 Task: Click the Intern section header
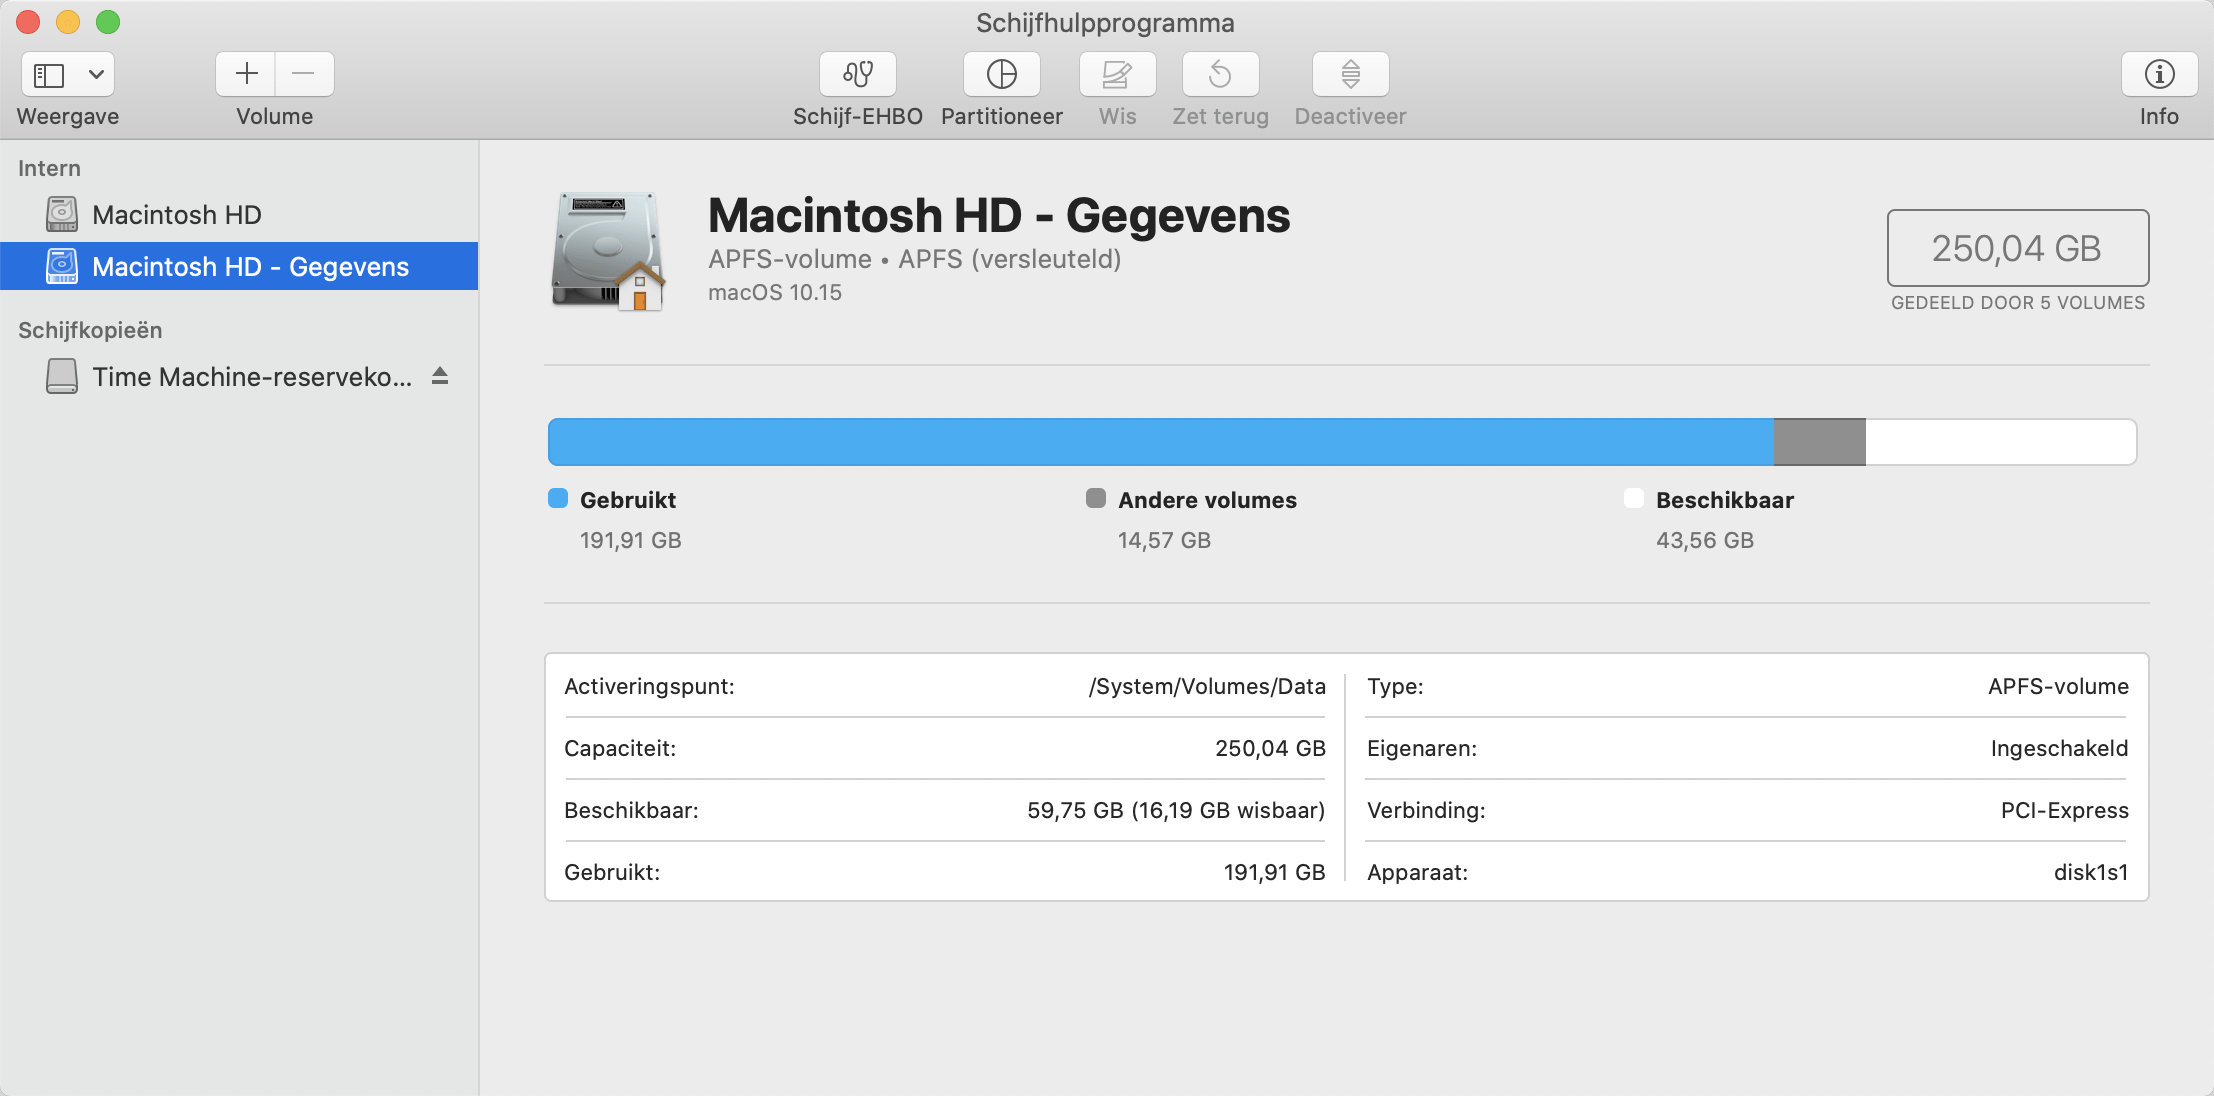pos(49,168)
